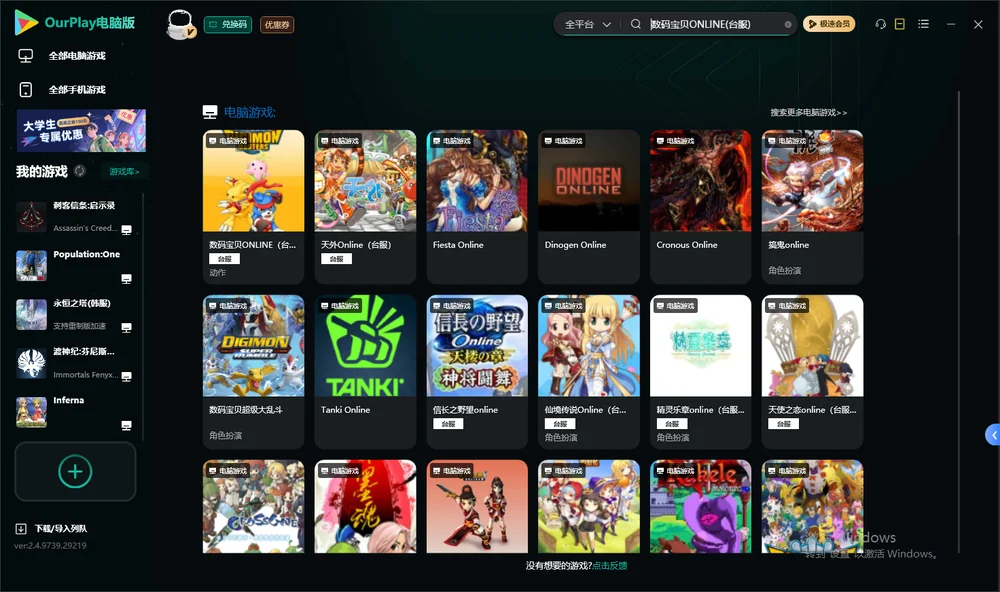
Task: Click the 电脑游戏 badge on Tanki Online card
Action: tap(340, 306)
